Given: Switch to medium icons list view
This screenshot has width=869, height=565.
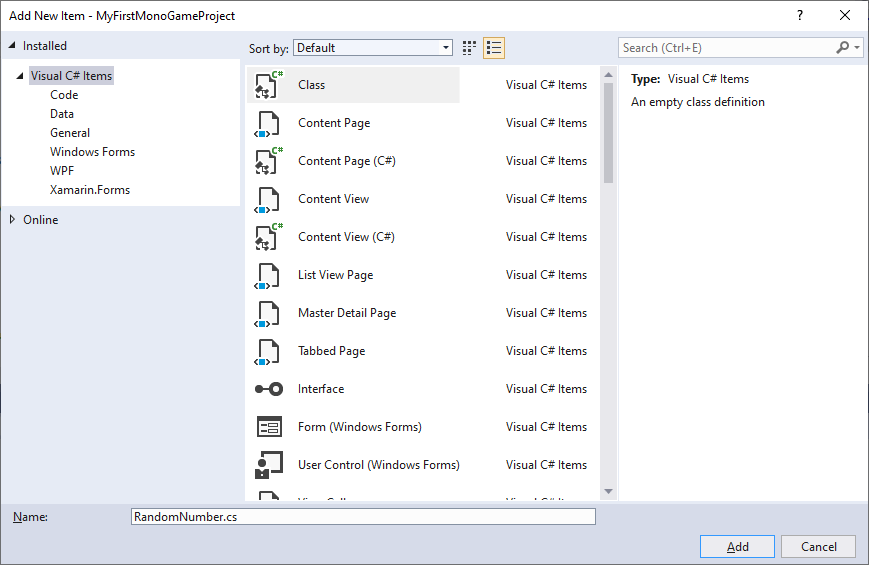Looking at the screenshot, I should pos(494,48).
